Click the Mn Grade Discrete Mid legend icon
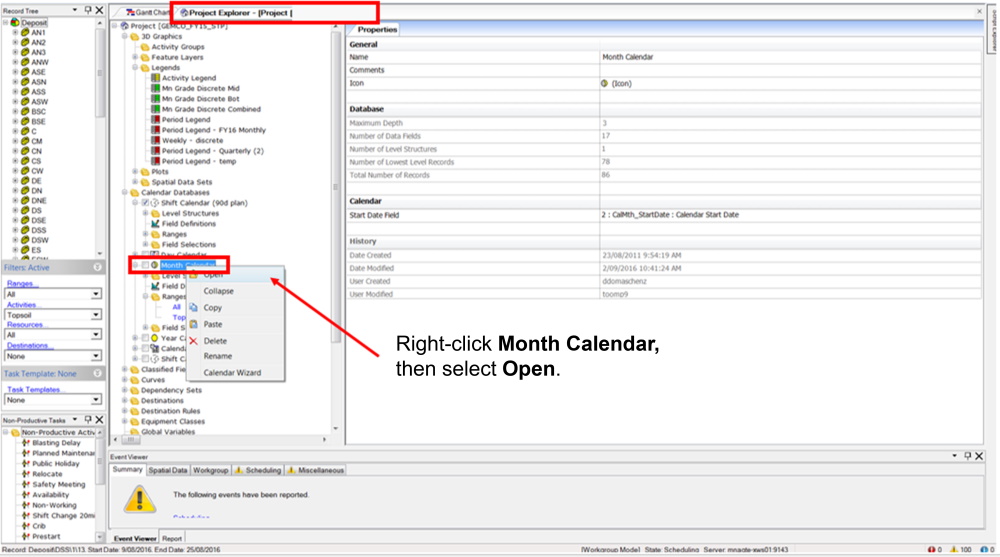1000x557 pixels. [x=155, y=89]
